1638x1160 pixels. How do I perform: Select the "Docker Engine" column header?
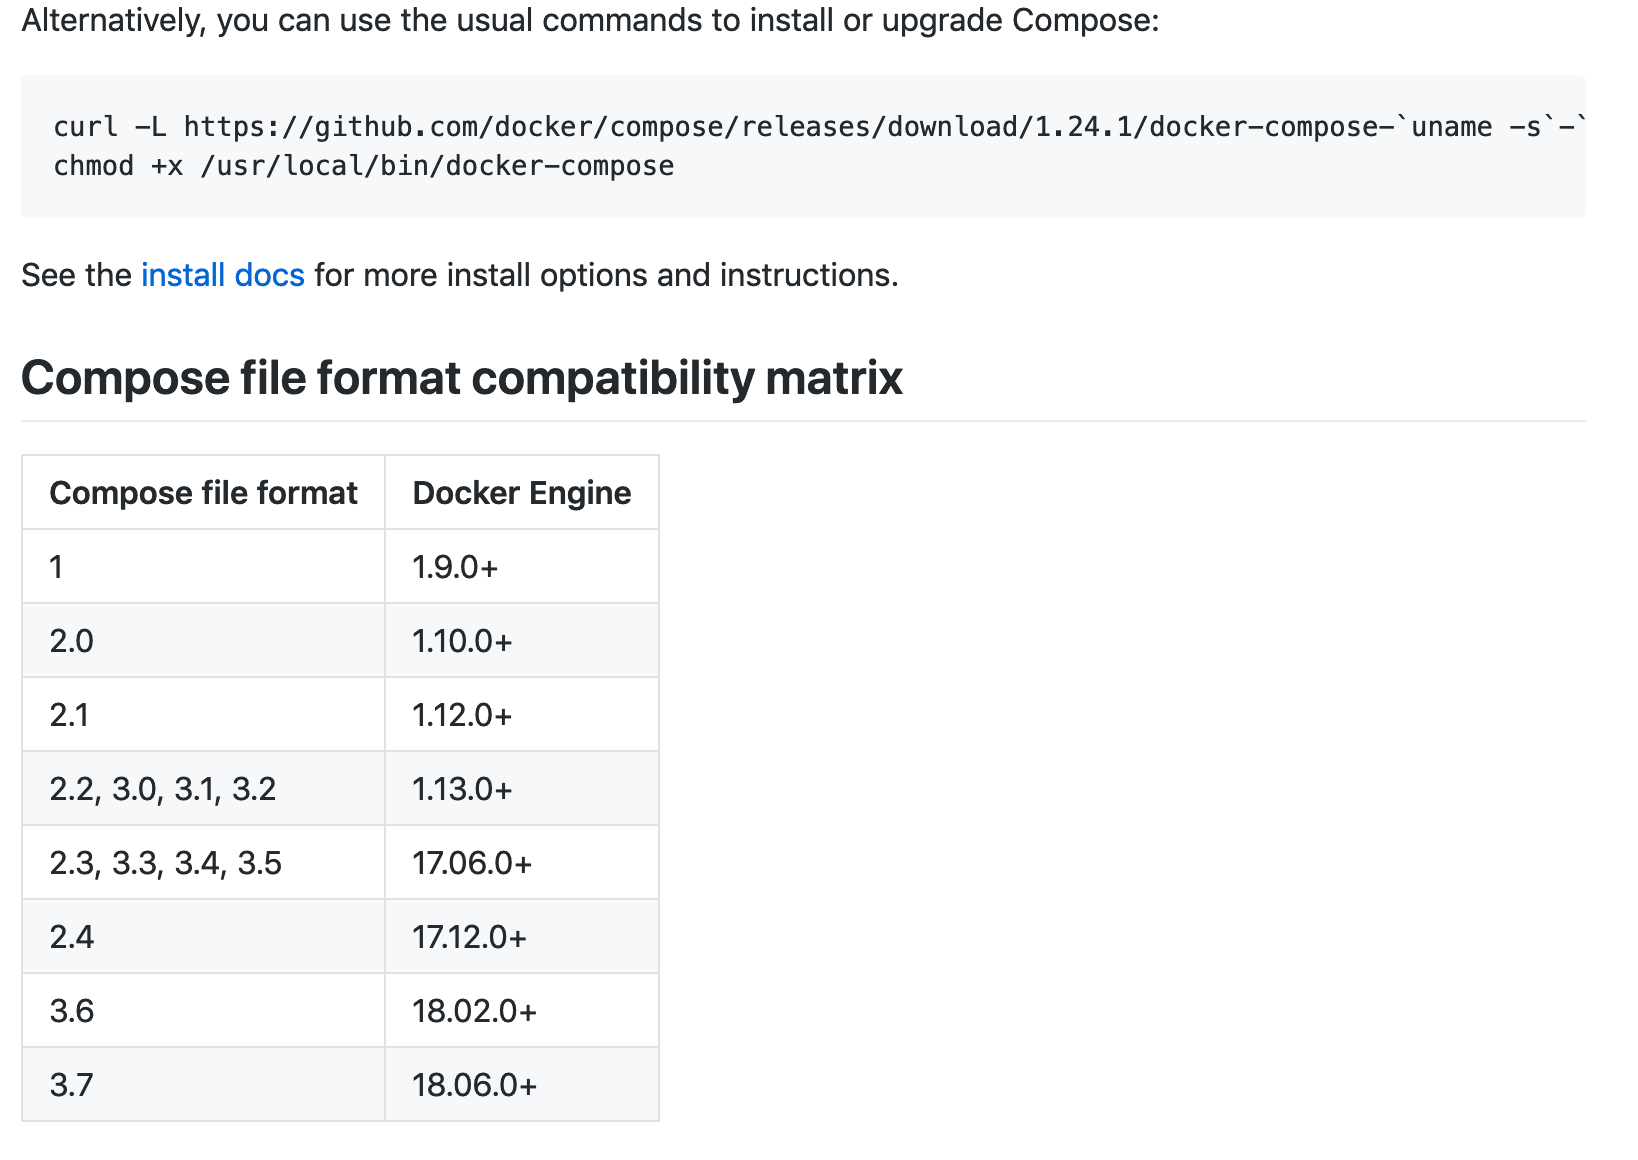(x=521, y=493)
